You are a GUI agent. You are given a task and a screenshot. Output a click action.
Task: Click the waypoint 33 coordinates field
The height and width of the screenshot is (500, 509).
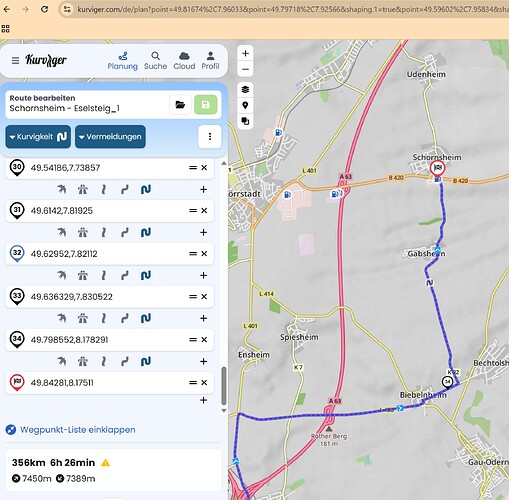tap(109, 297)
